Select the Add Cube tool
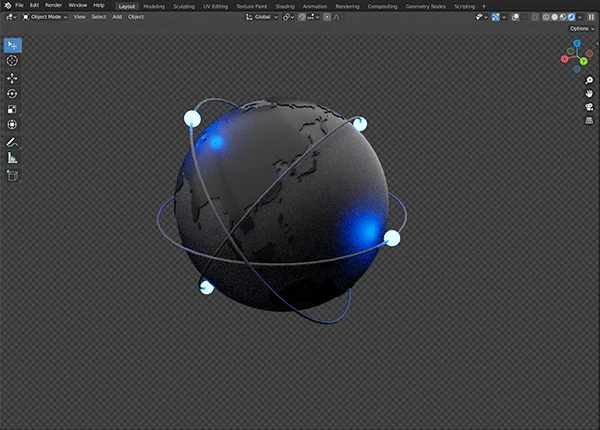Screen dimensions: 600x430 click(12, 176)
